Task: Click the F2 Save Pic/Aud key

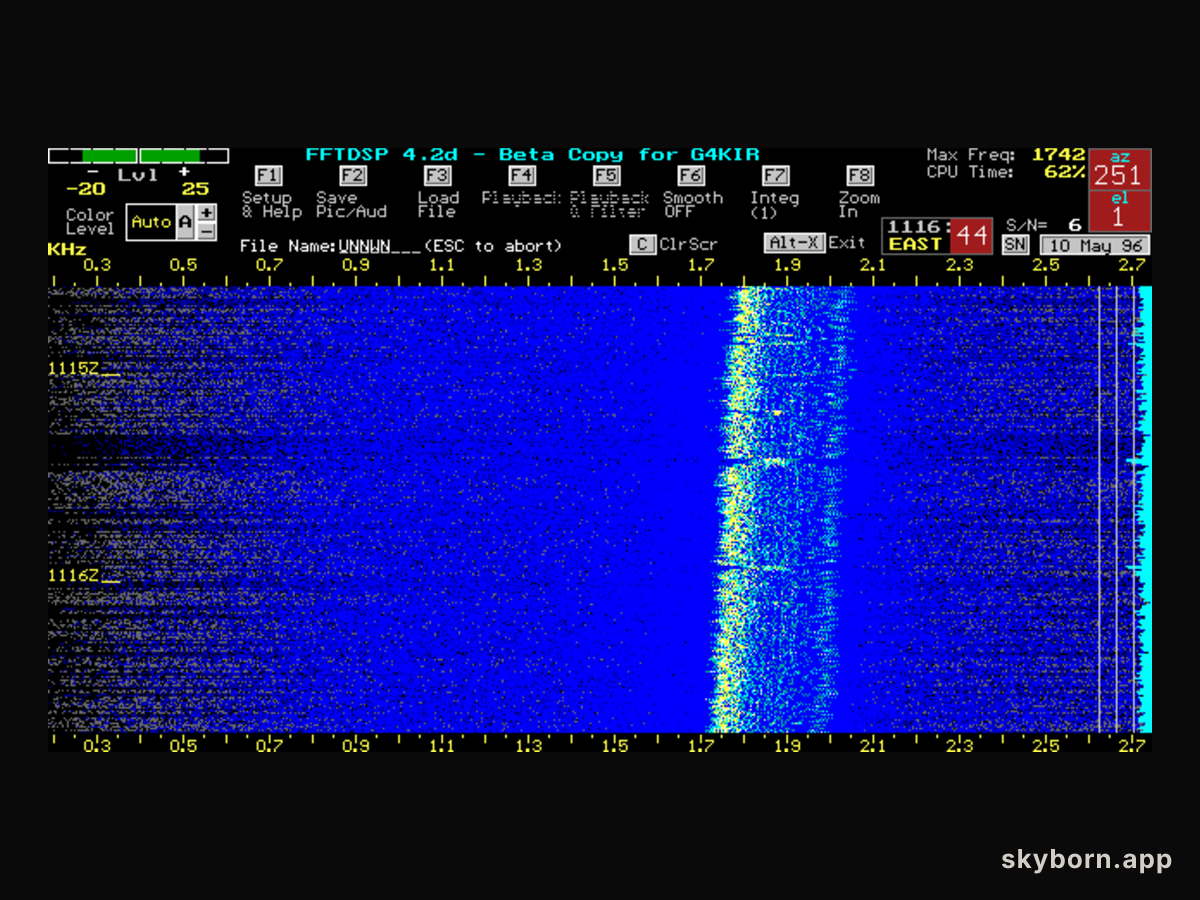Action: click(352, 176)
